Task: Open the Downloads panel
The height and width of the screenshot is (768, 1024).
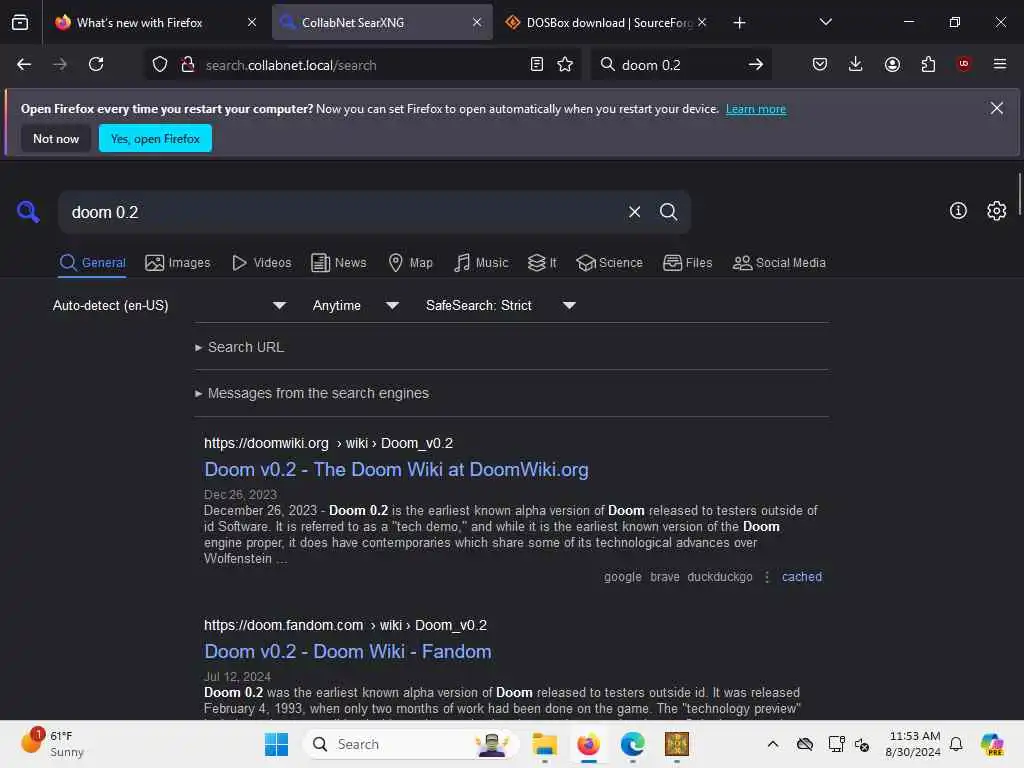Action: point(856,64)
